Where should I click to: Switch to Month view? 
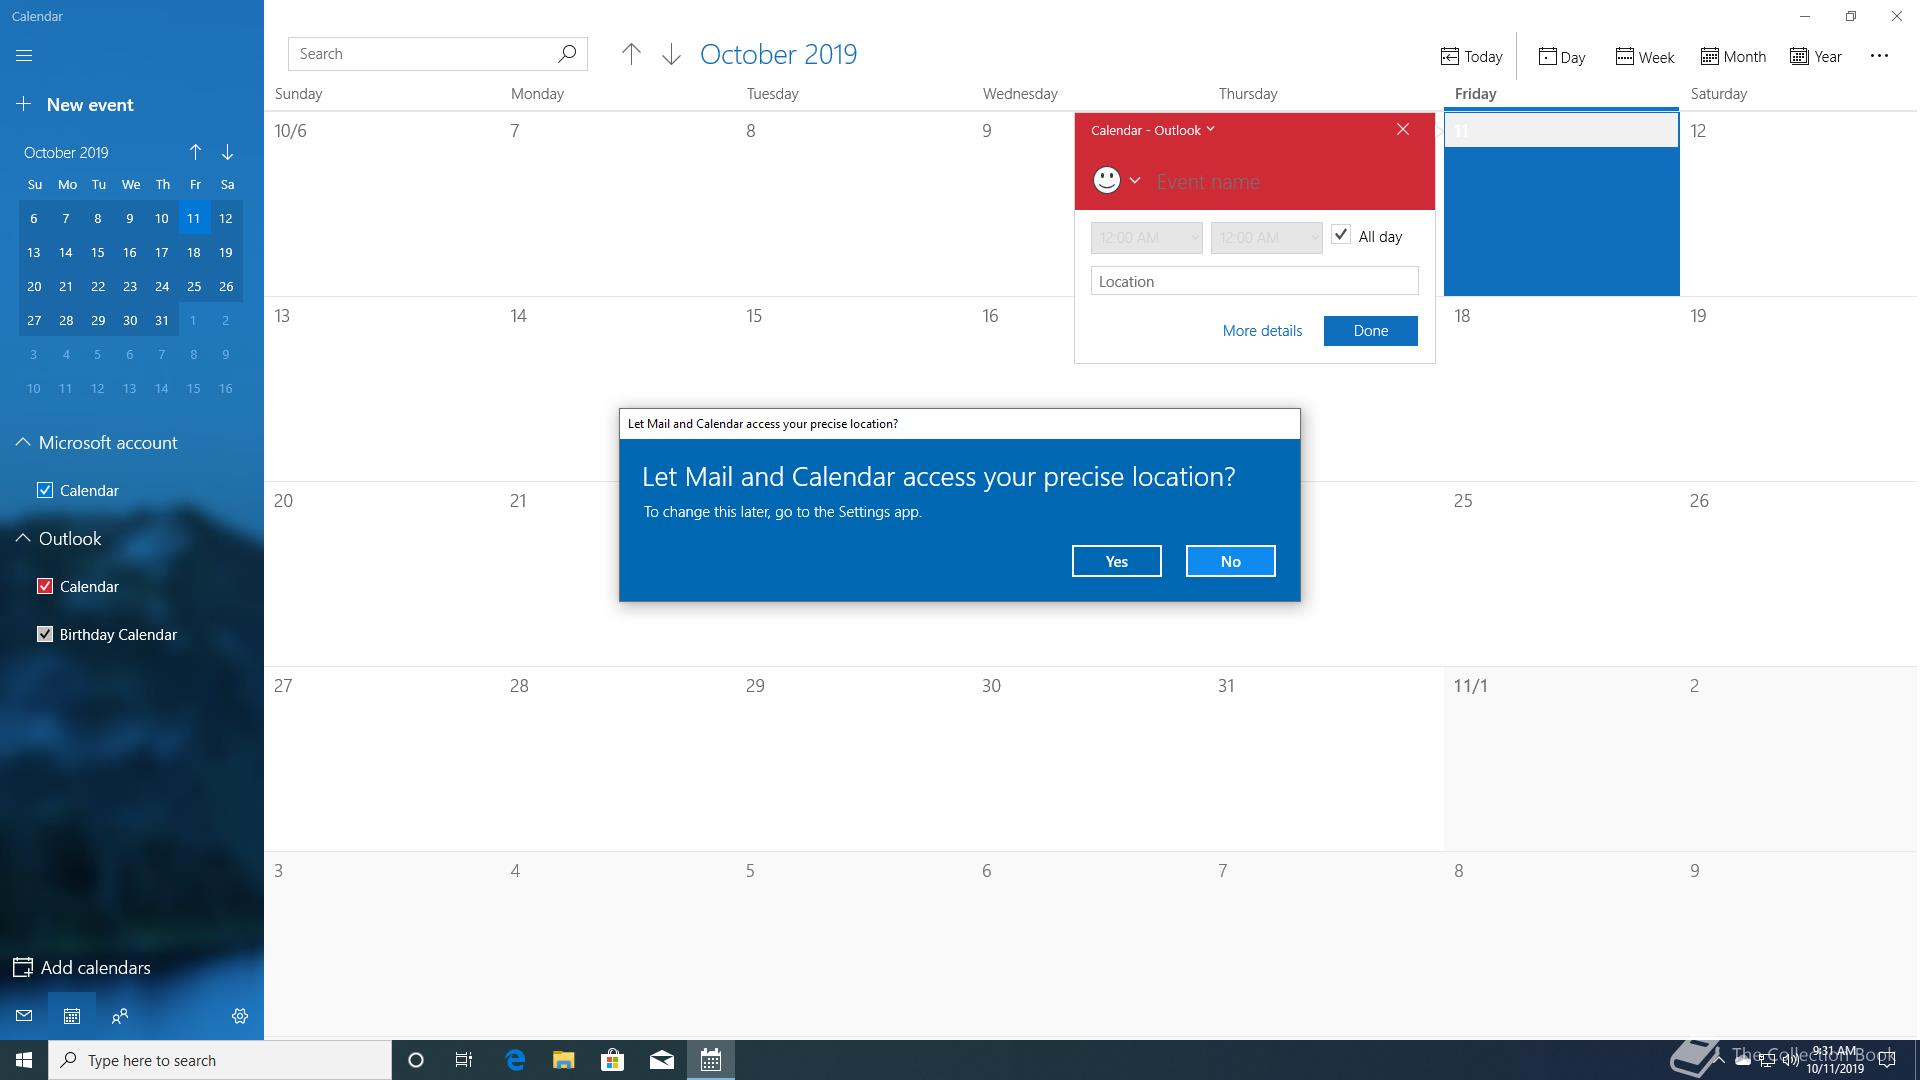click(1733, 56)
